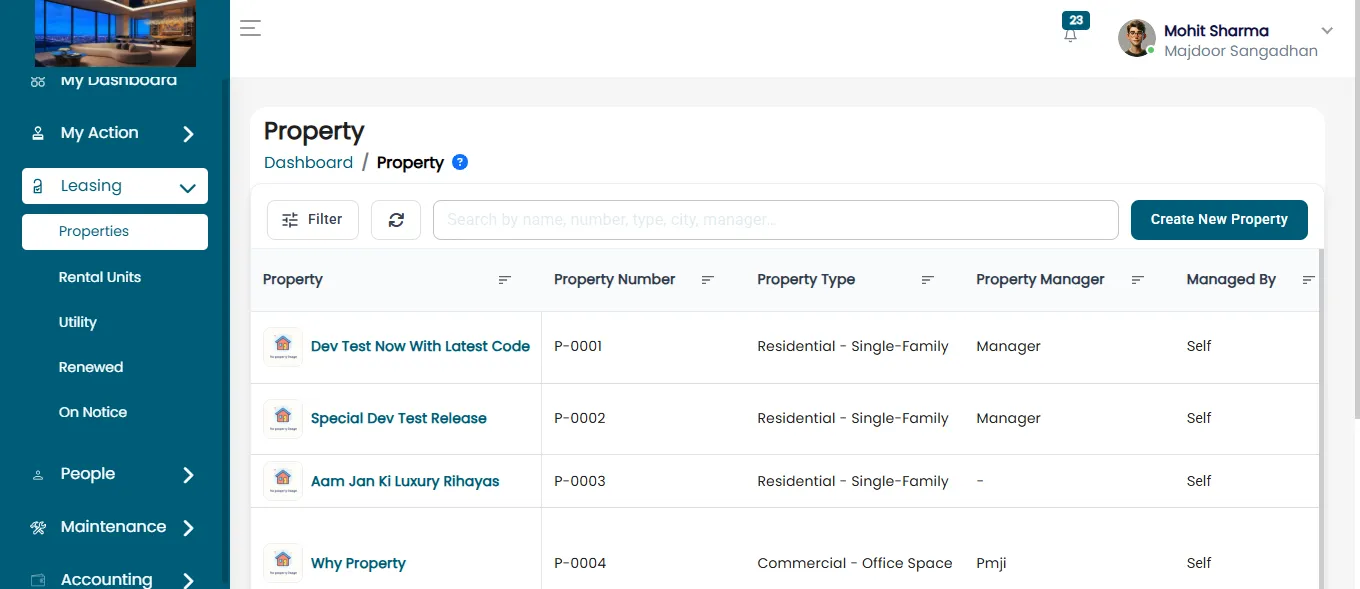Click the Special Dev Test Release thumbnail
This screenshot has height=589, width=1360.
point(283,418)
